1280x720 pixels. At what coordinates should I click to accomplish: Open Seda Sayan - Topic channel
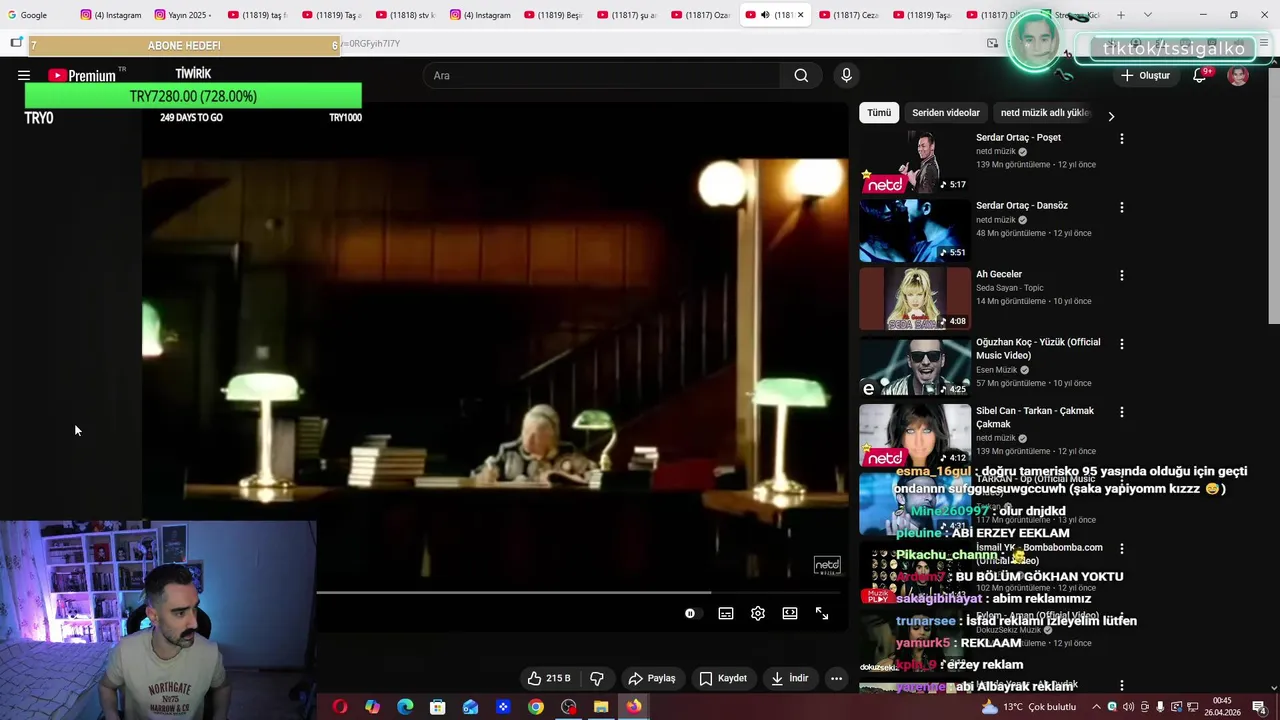coord(1010,288)
